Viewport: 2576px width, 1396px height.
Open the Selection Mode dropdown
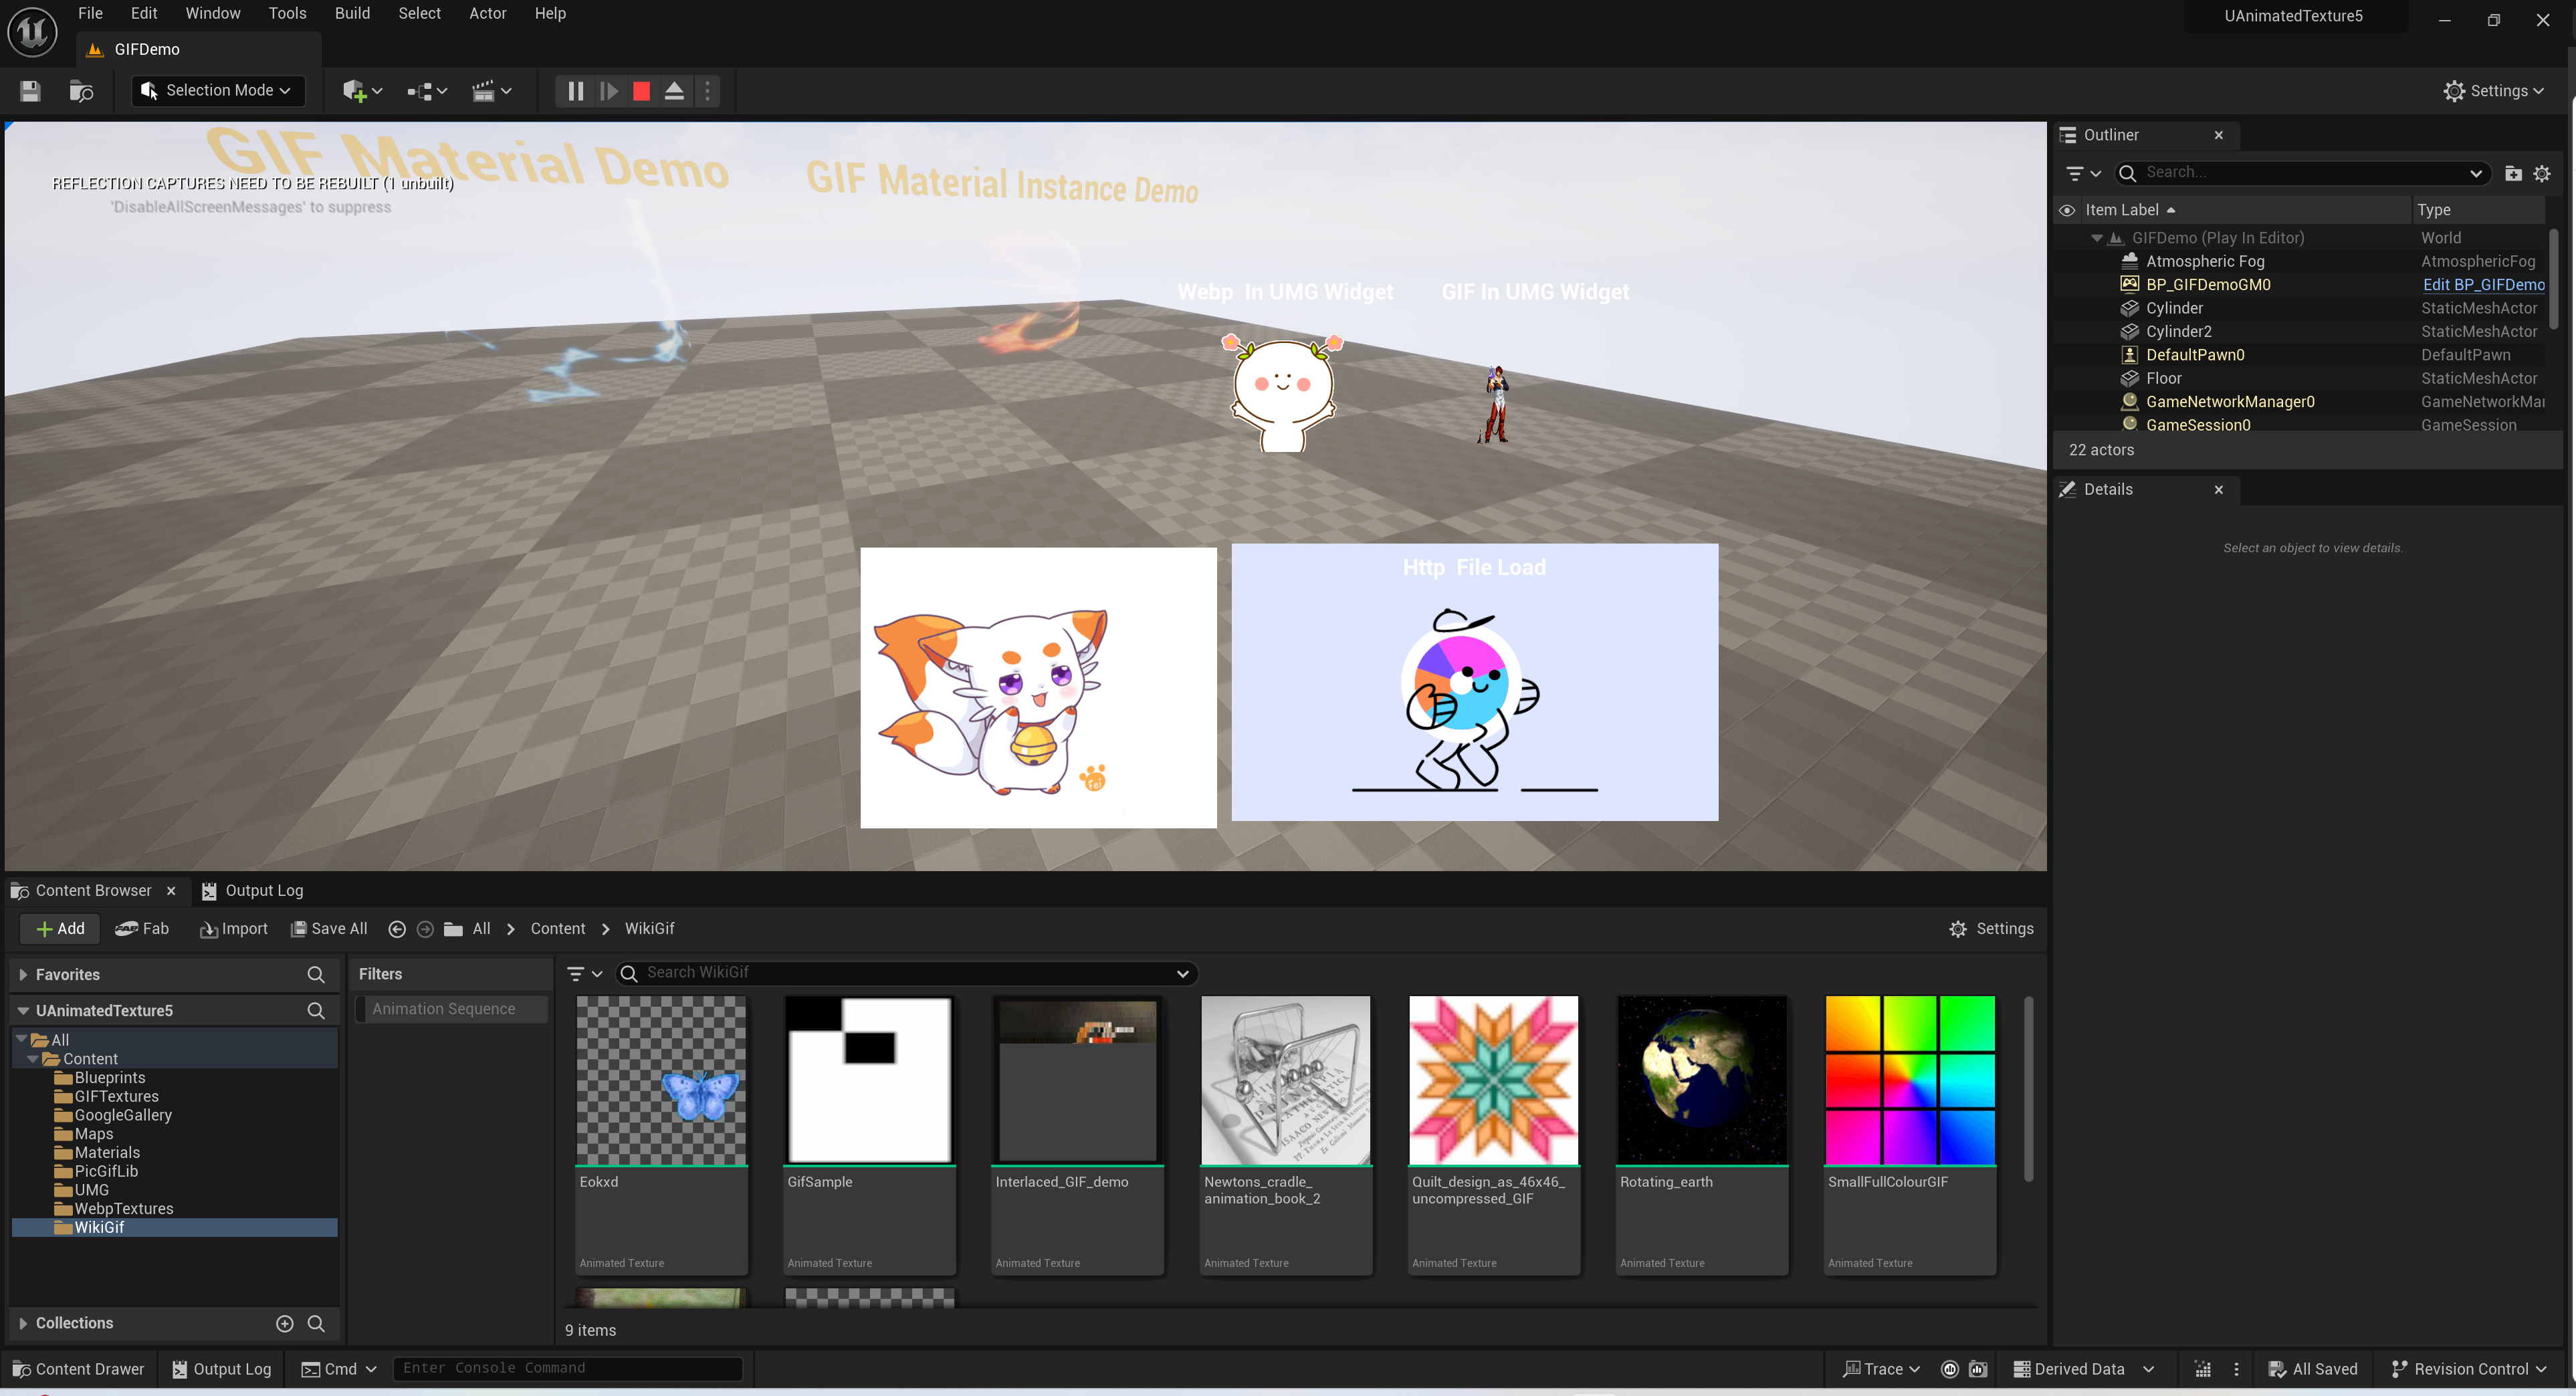(x=217, y=91)
